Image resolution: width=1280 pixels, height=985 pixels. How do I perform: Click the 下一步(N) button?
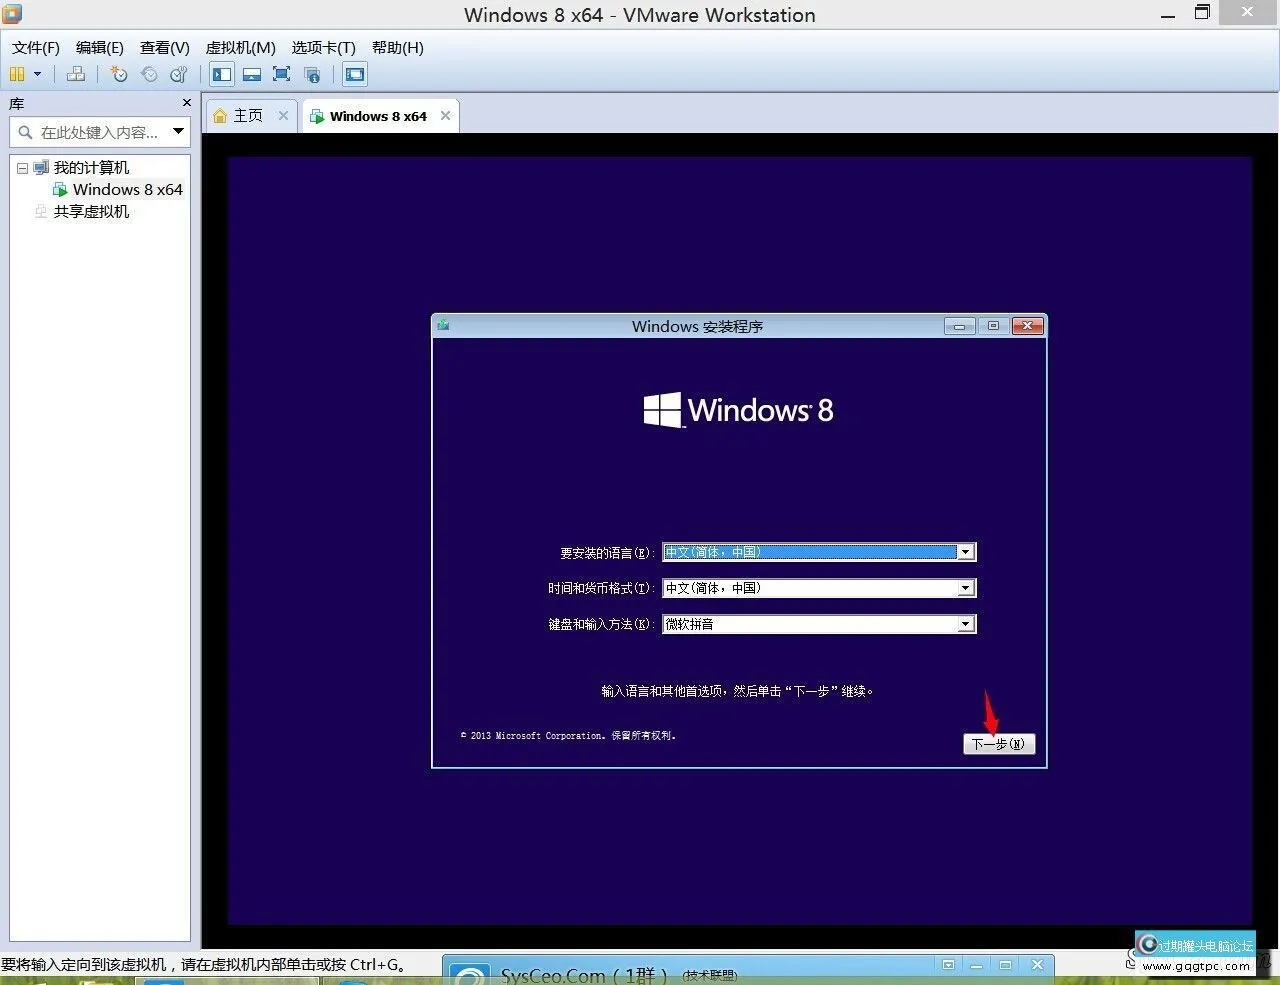click(x=998, y=744)
